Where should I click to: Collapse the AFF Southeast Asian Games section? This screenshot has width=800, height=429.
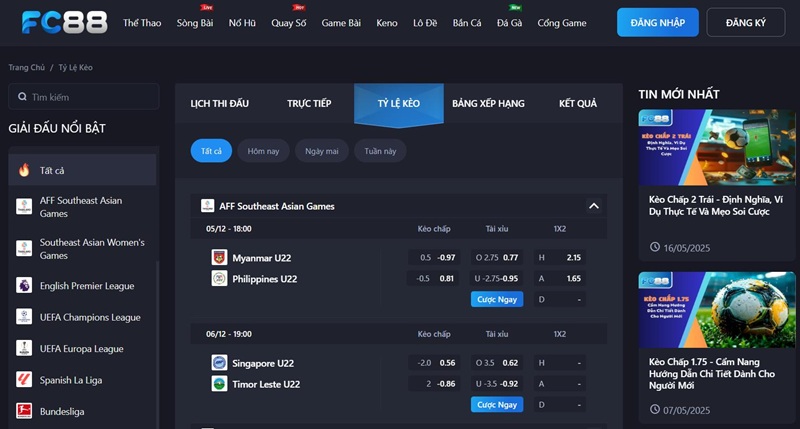pyautogui.click(x=593, y=206)
